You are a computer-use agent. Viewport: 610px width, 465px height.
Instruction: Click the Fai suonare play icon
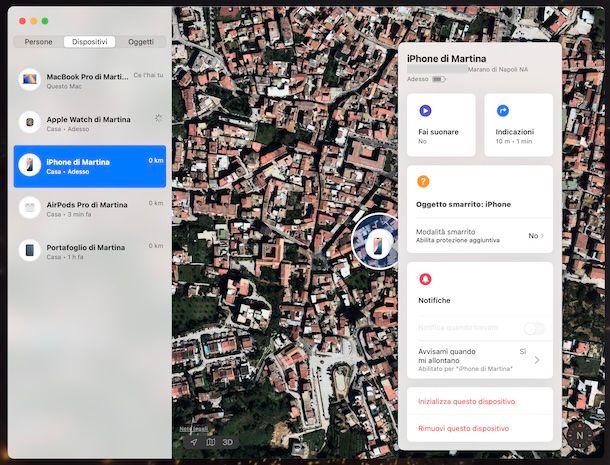coord(425,111)
